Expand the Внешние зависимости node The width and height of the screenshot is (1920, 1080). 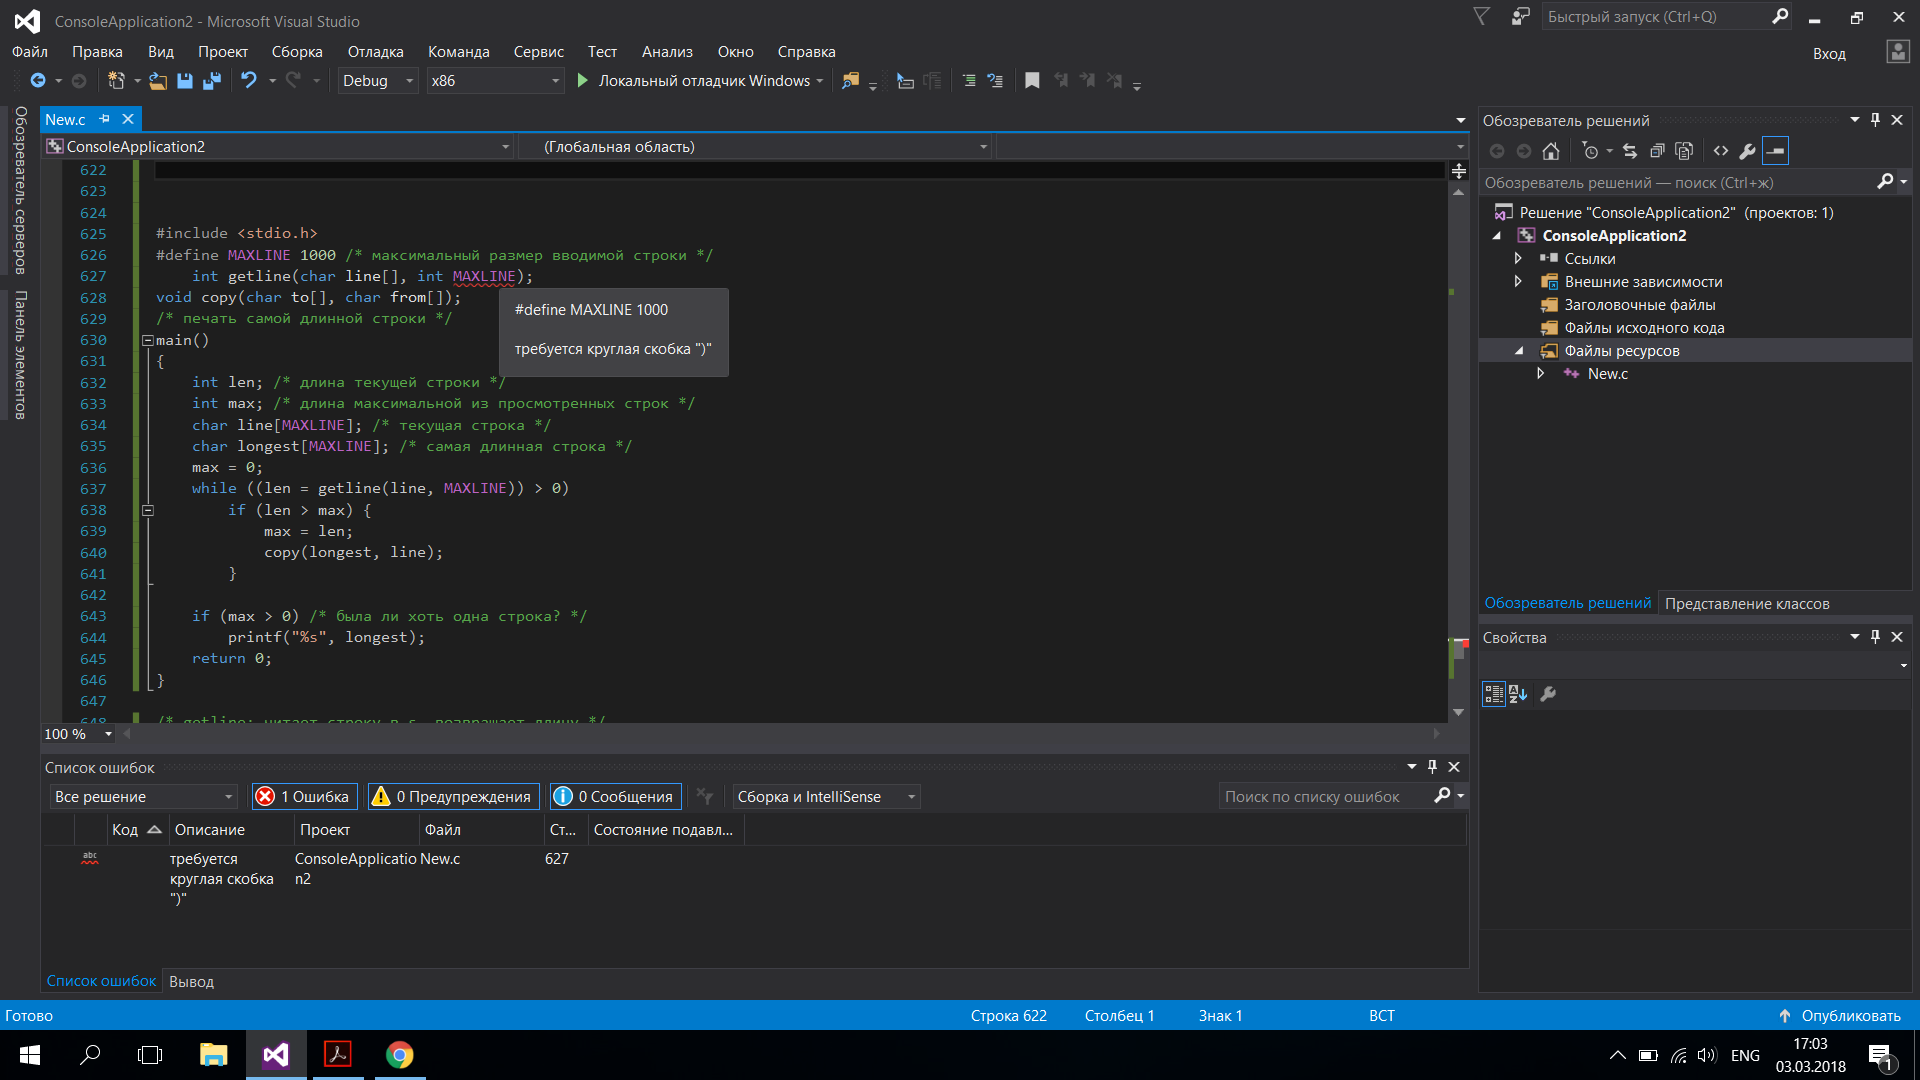[x=1518, y=282]
